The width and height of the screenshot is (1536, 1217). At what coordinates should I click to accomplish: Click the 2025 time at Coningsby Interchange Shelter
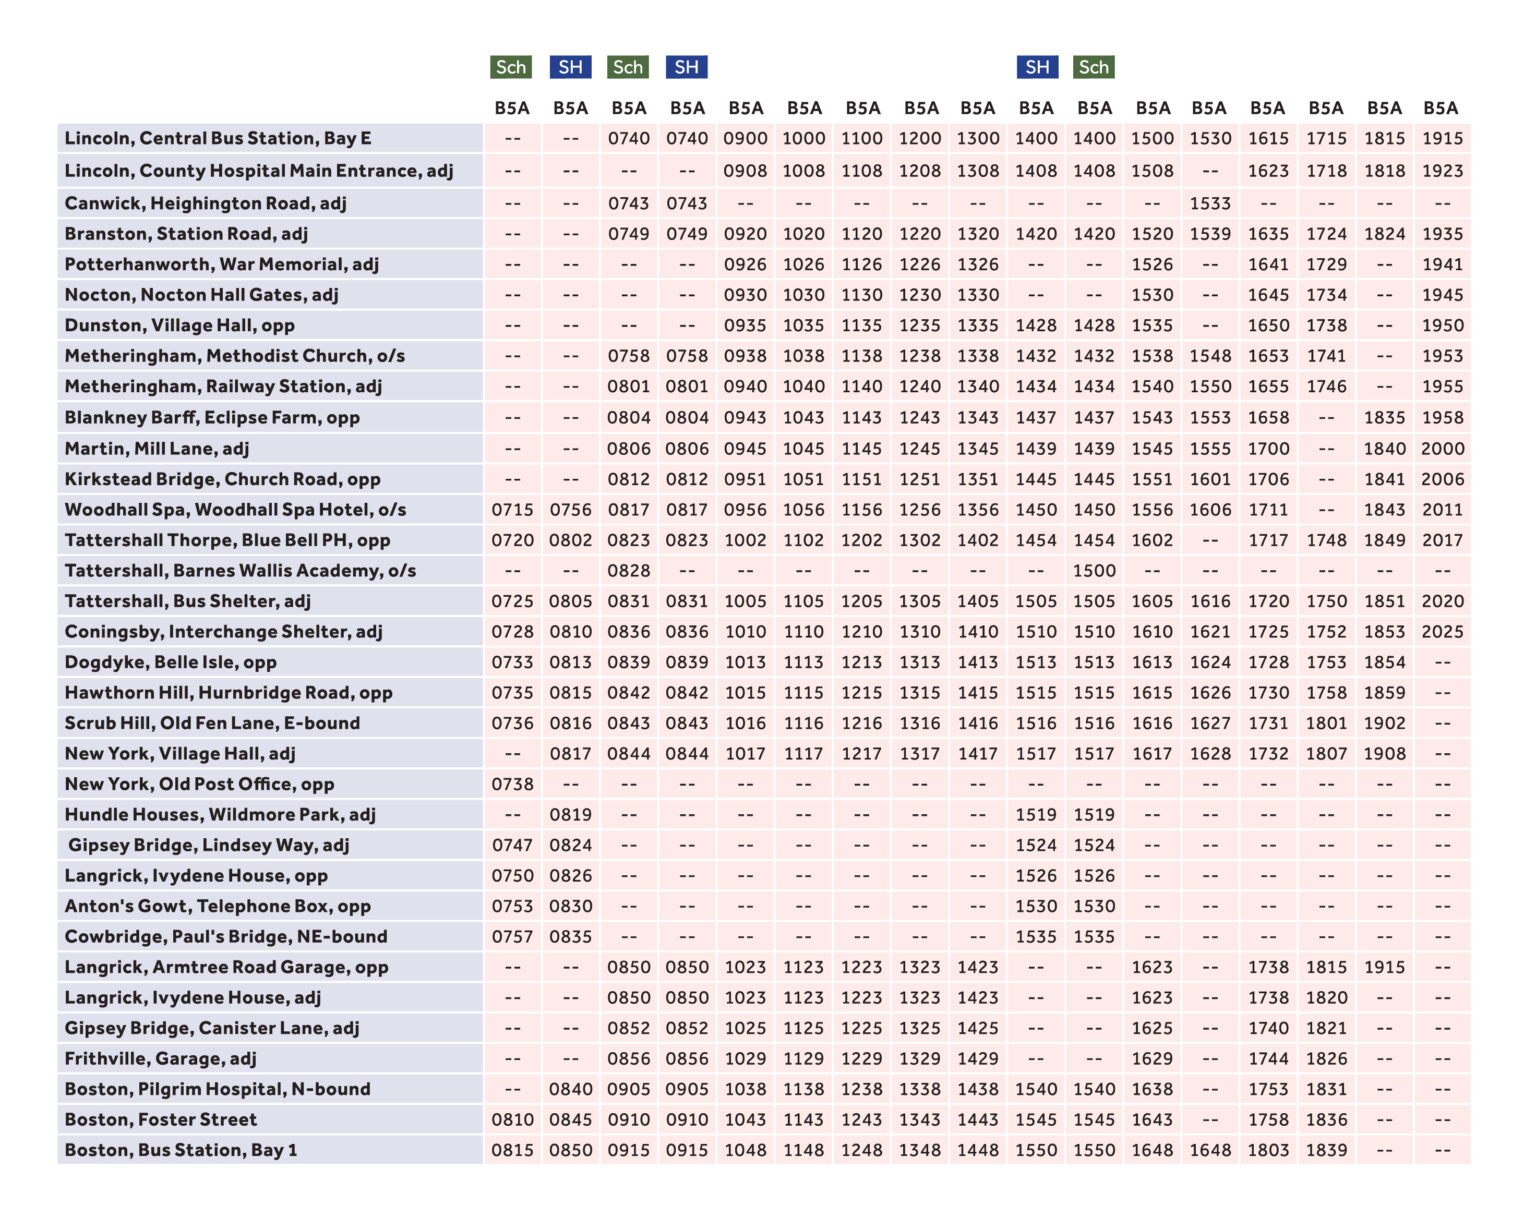coord(1442,632)
